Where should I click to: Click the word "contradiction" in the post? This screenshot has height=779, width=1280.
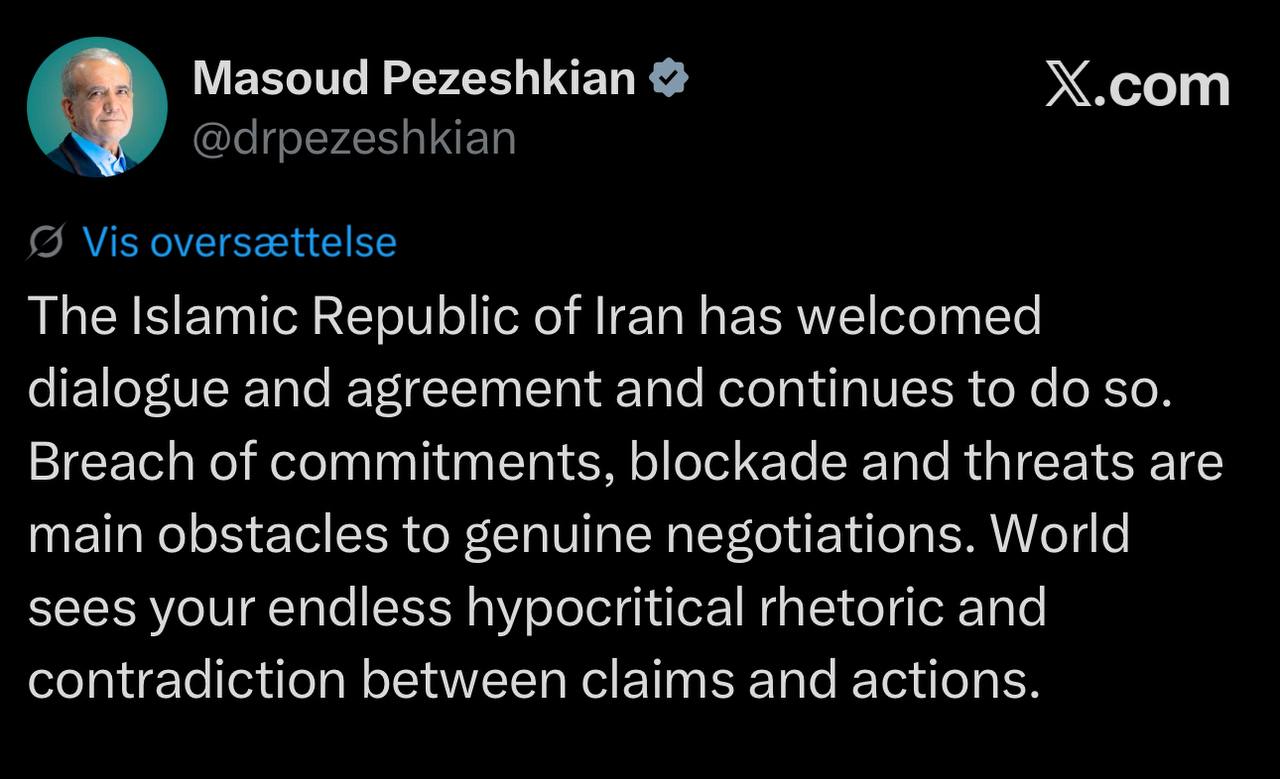coord(187,680)
